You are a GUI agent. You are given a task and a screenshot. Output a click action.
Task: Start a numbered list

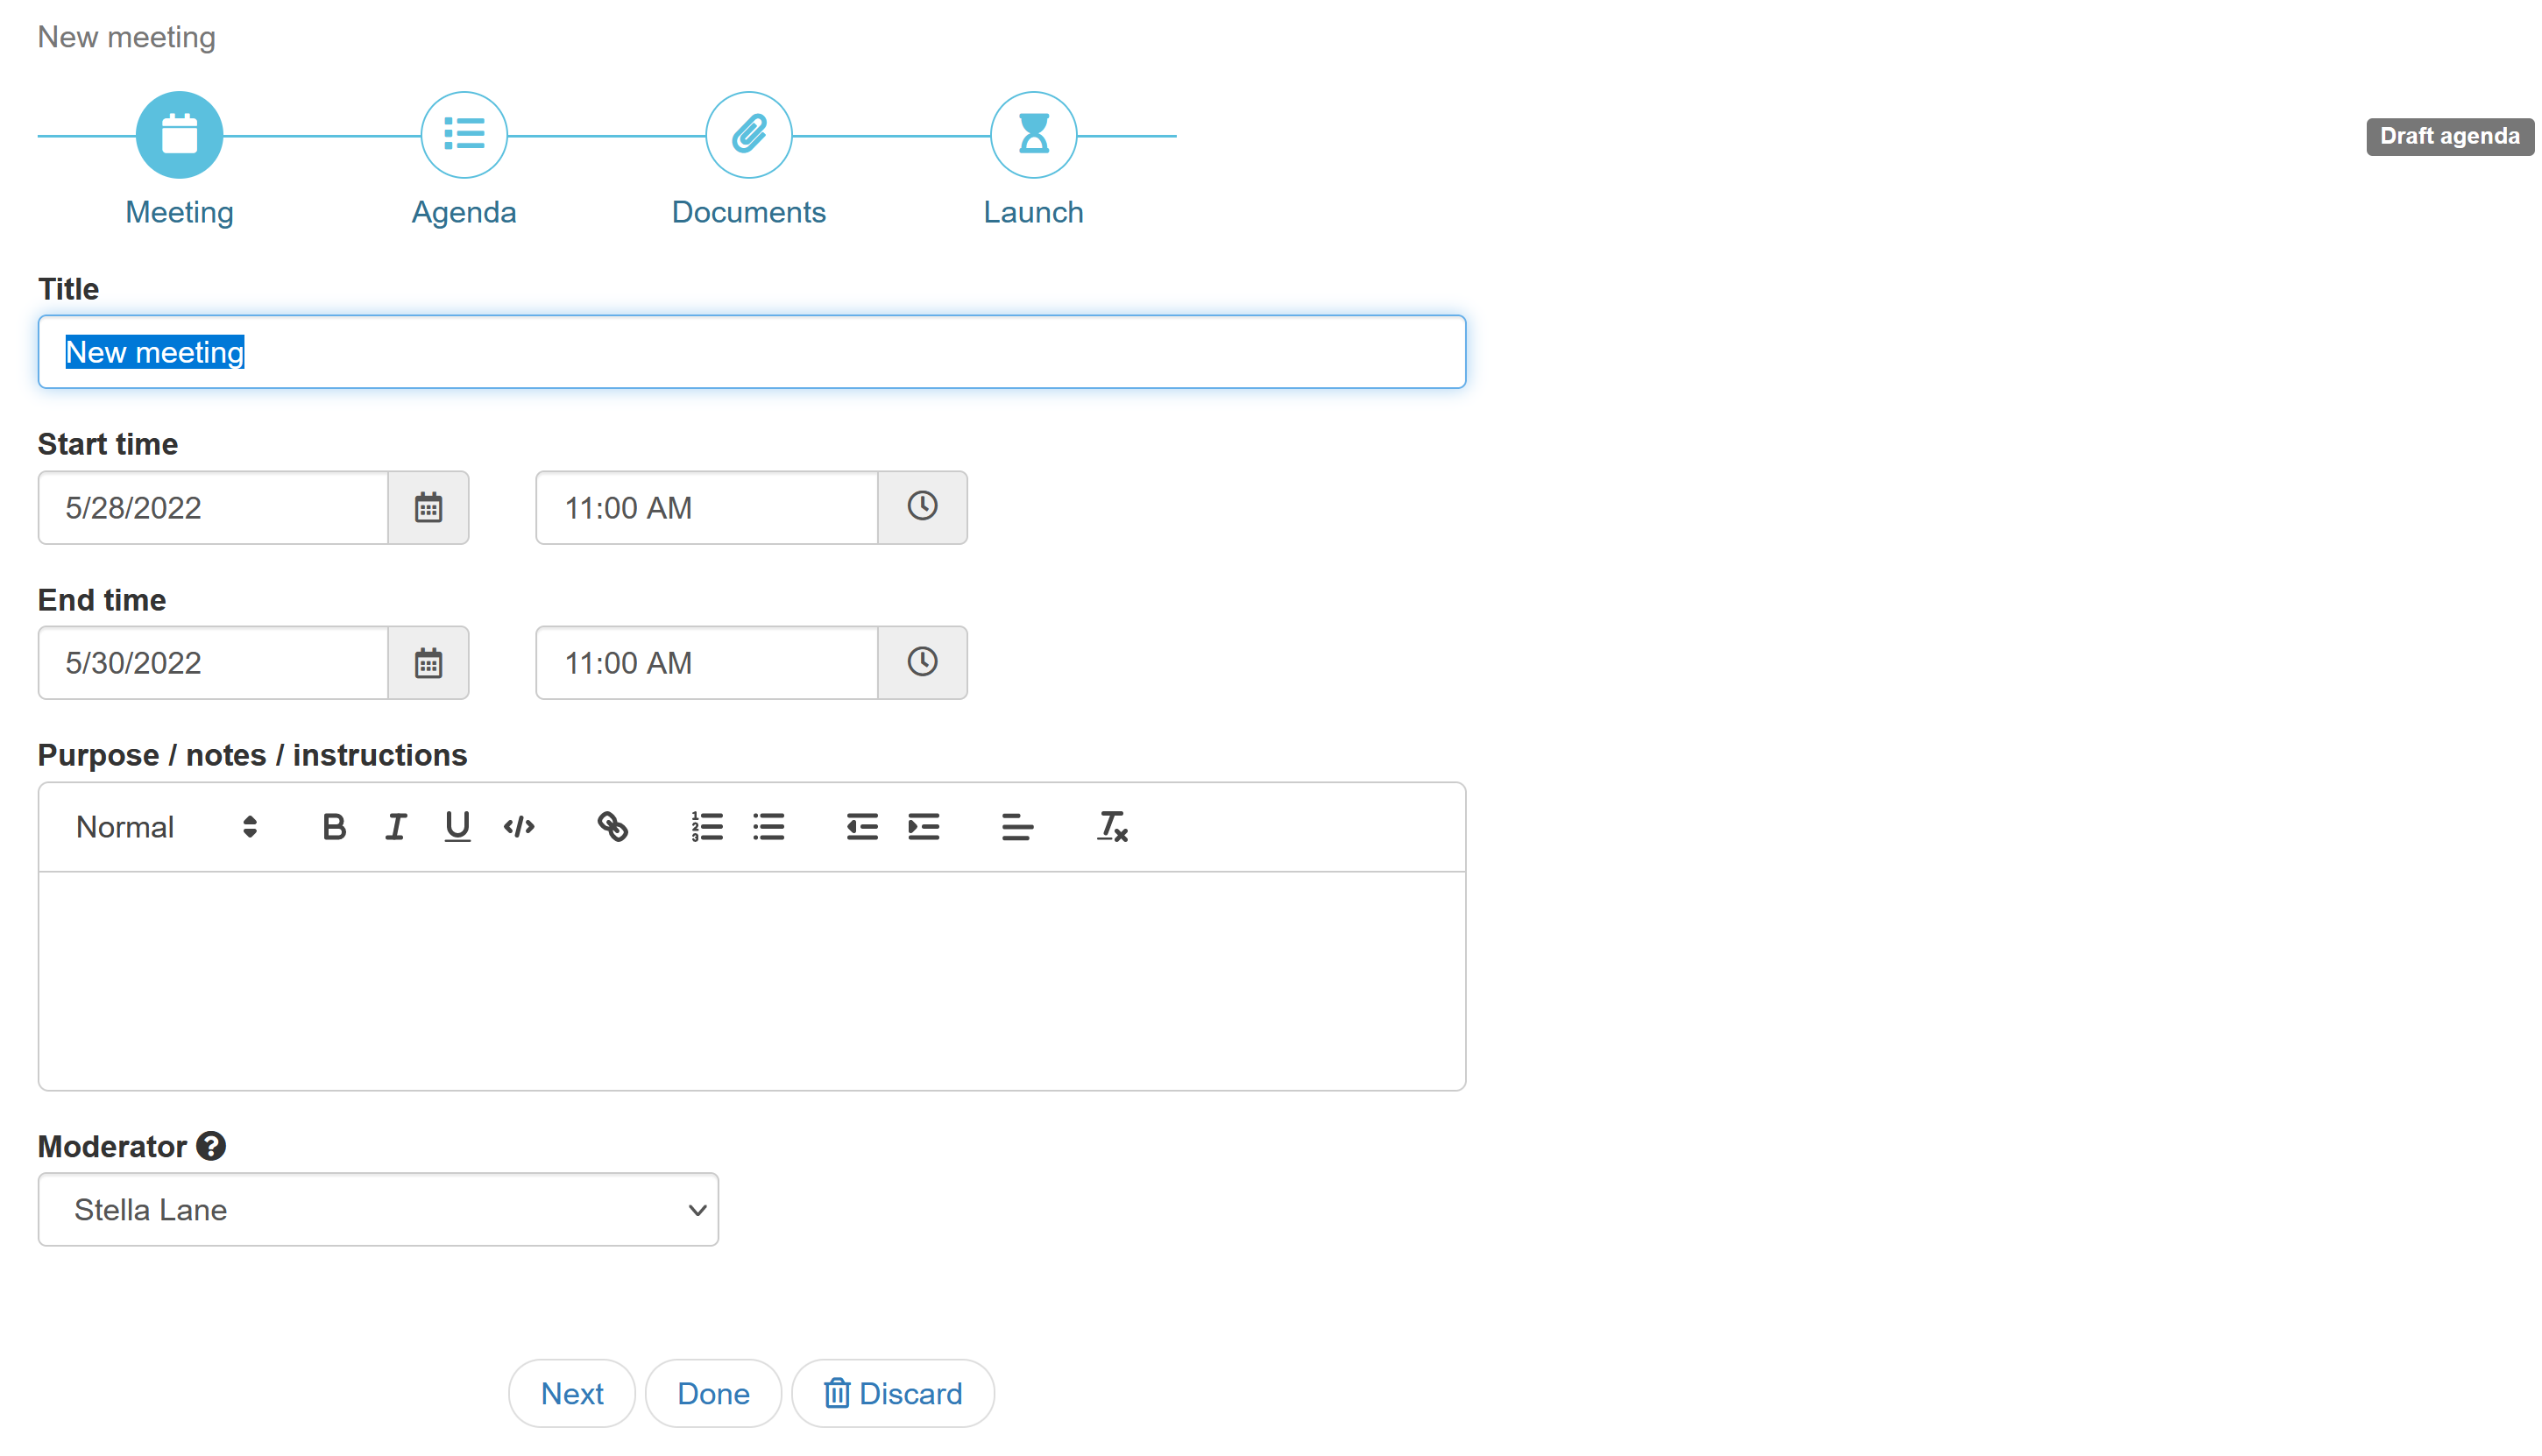point(707,827)
